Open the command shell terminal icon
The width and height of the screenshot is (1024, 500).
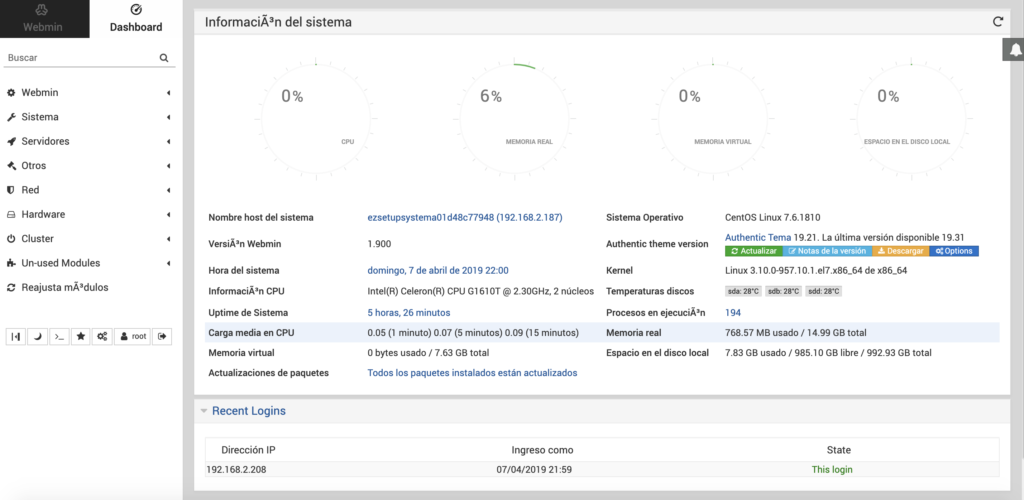[x=59, y=336]
